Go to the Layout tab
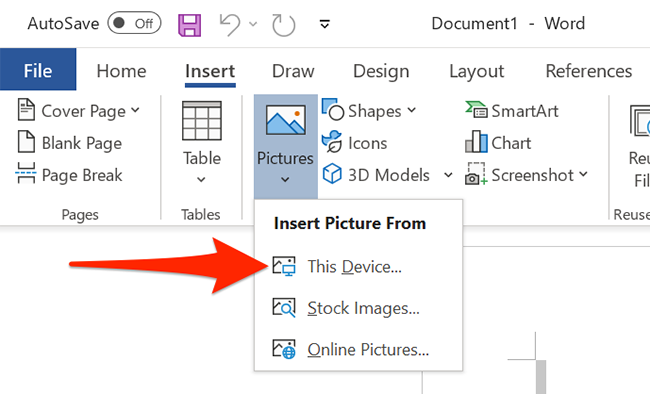 tap(477, 71)
